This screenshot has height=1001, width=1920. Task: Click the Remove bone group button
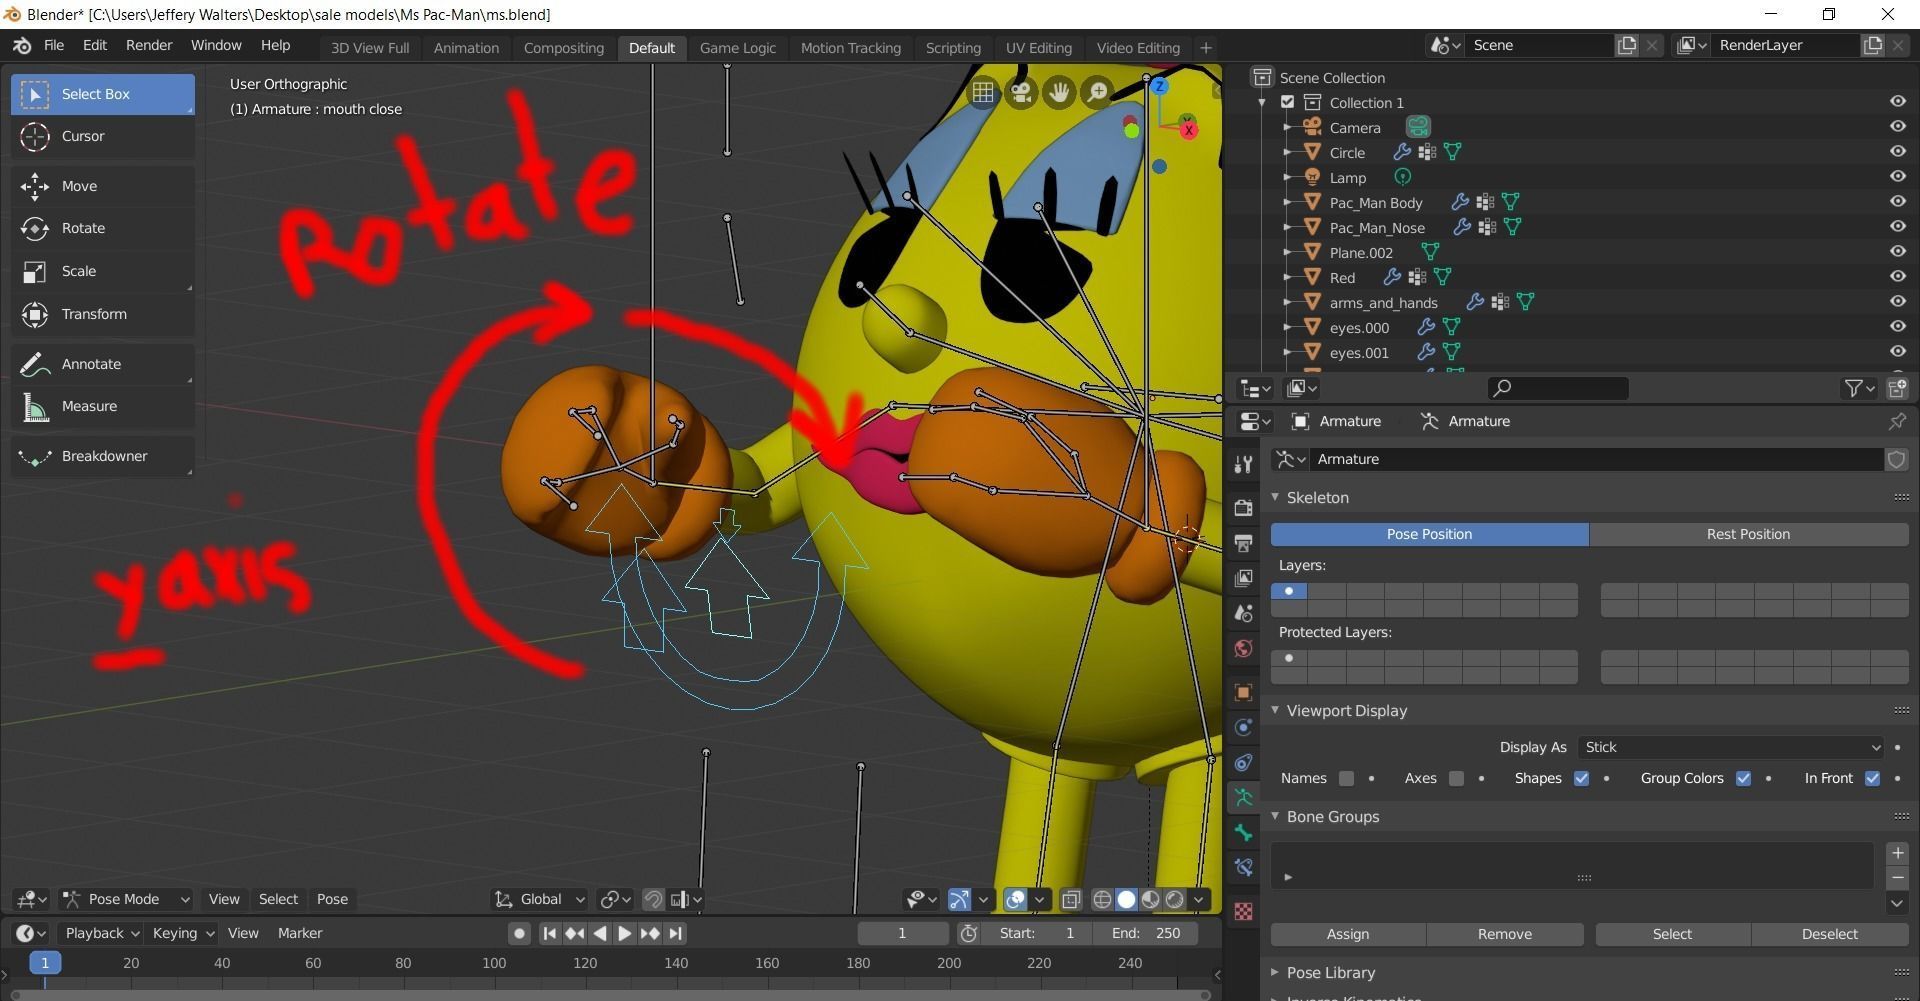tap(1505, 934)
